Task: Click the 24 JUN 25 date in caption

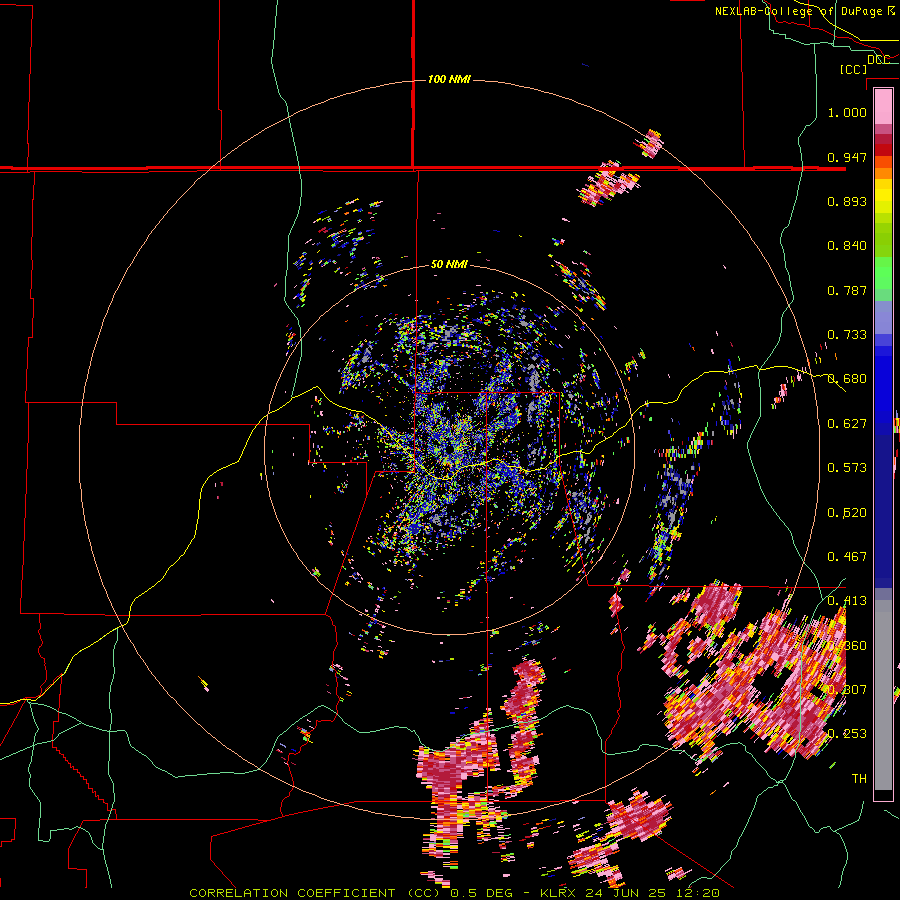Action: click(629, 893)
